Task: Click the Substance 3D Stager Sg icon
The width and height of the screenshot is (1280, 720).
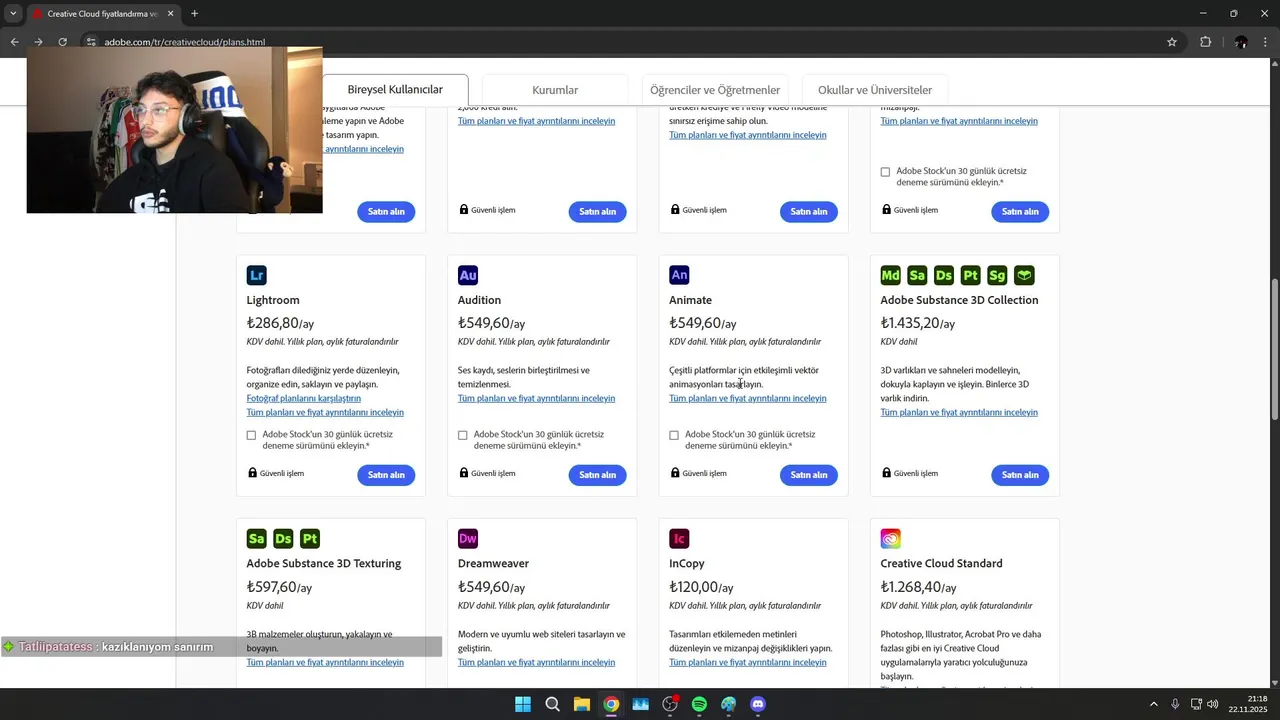Action: [997, 275]
